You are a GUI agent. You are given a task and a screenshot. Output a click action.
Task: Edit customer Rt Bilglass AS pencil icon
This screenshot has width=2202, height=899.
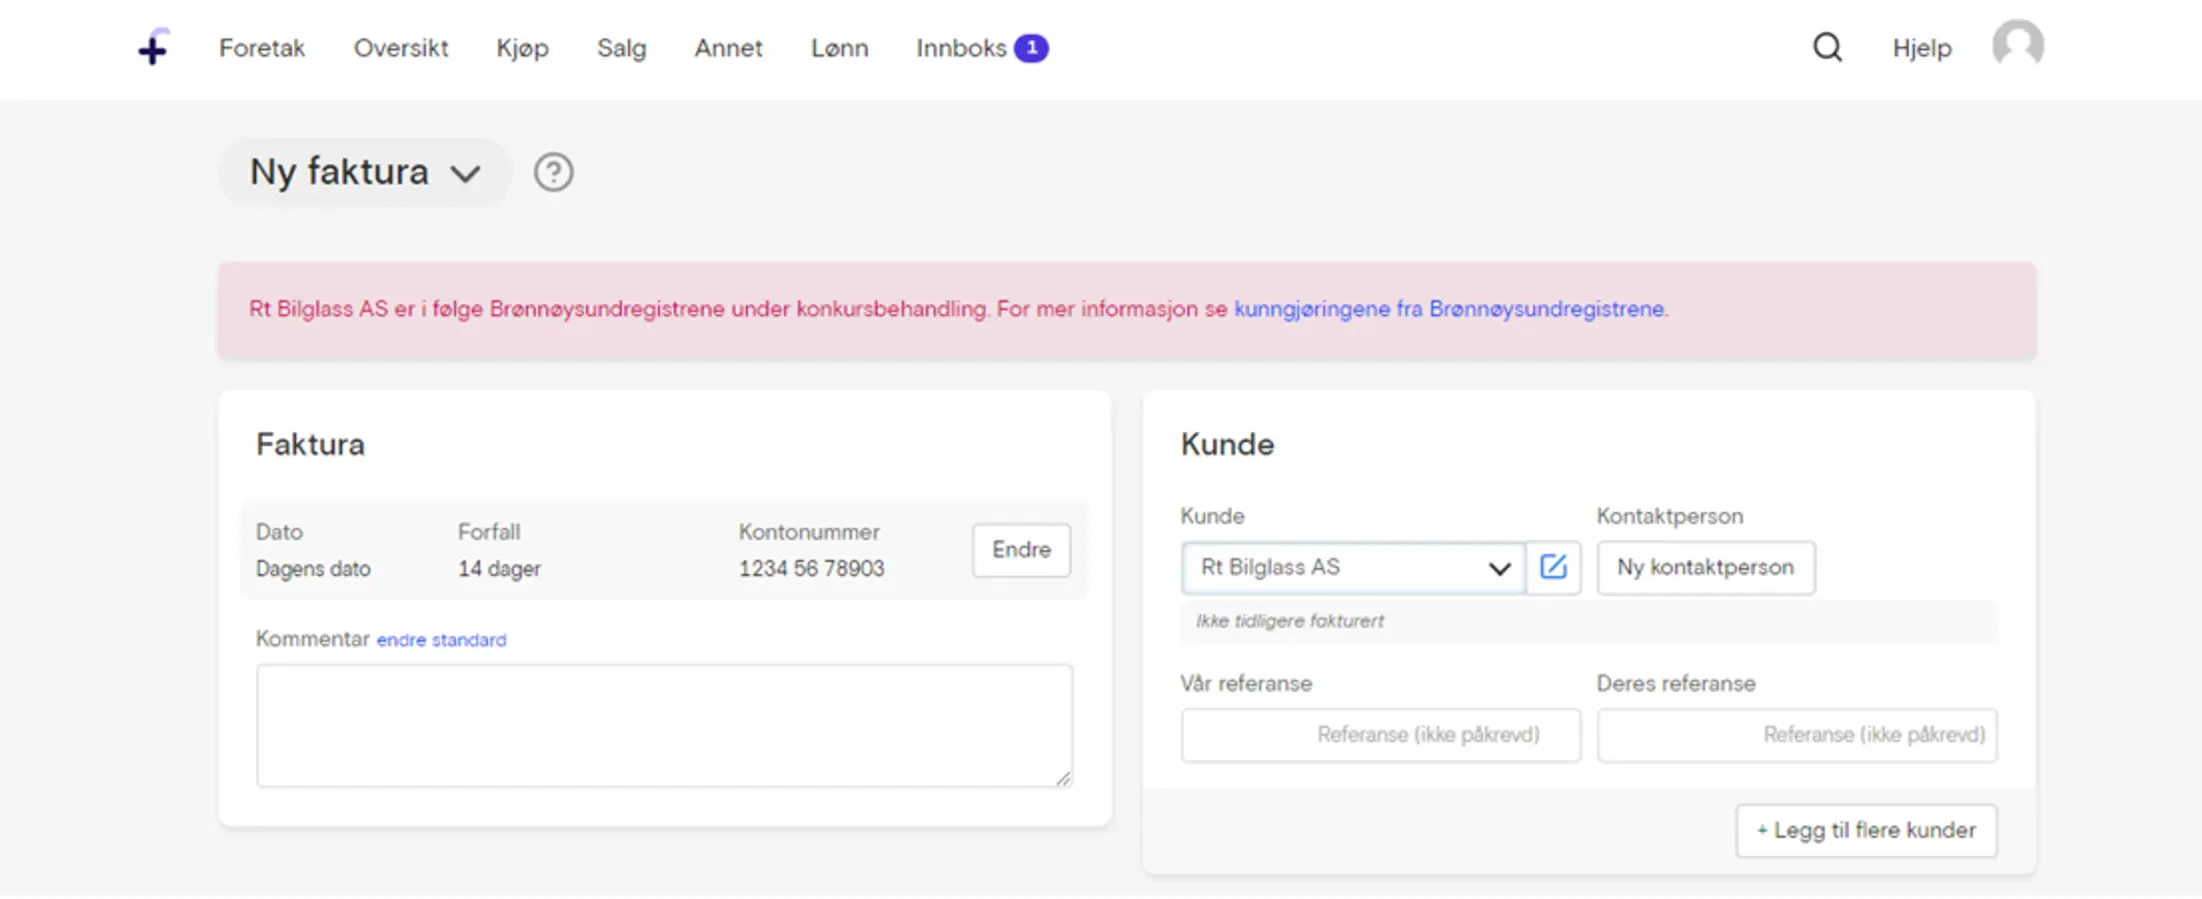point(1553,567)
